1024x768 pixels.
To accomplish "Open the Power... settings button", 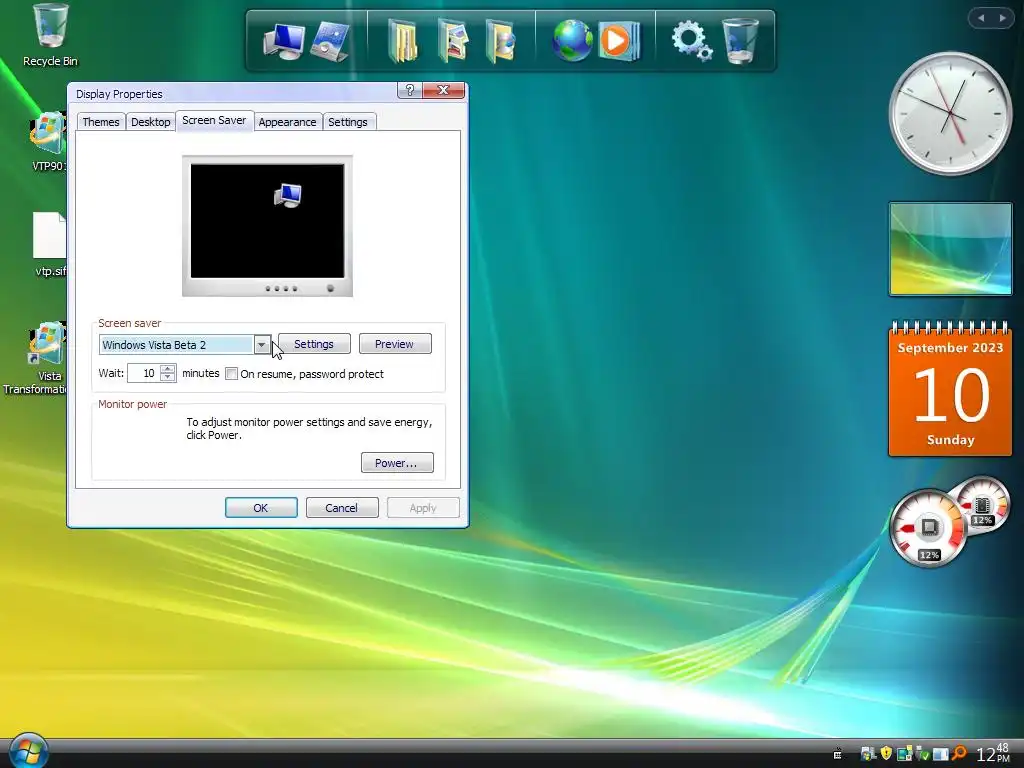I will pos(397,462).
